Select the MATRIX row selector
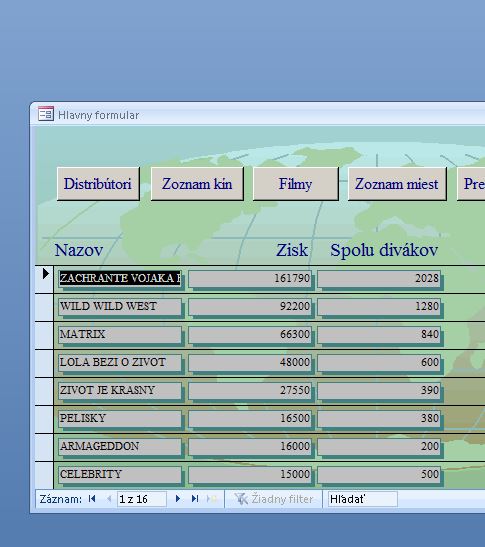Image resolution: width=485 pixels, height=547 pixels. point(44,335)
